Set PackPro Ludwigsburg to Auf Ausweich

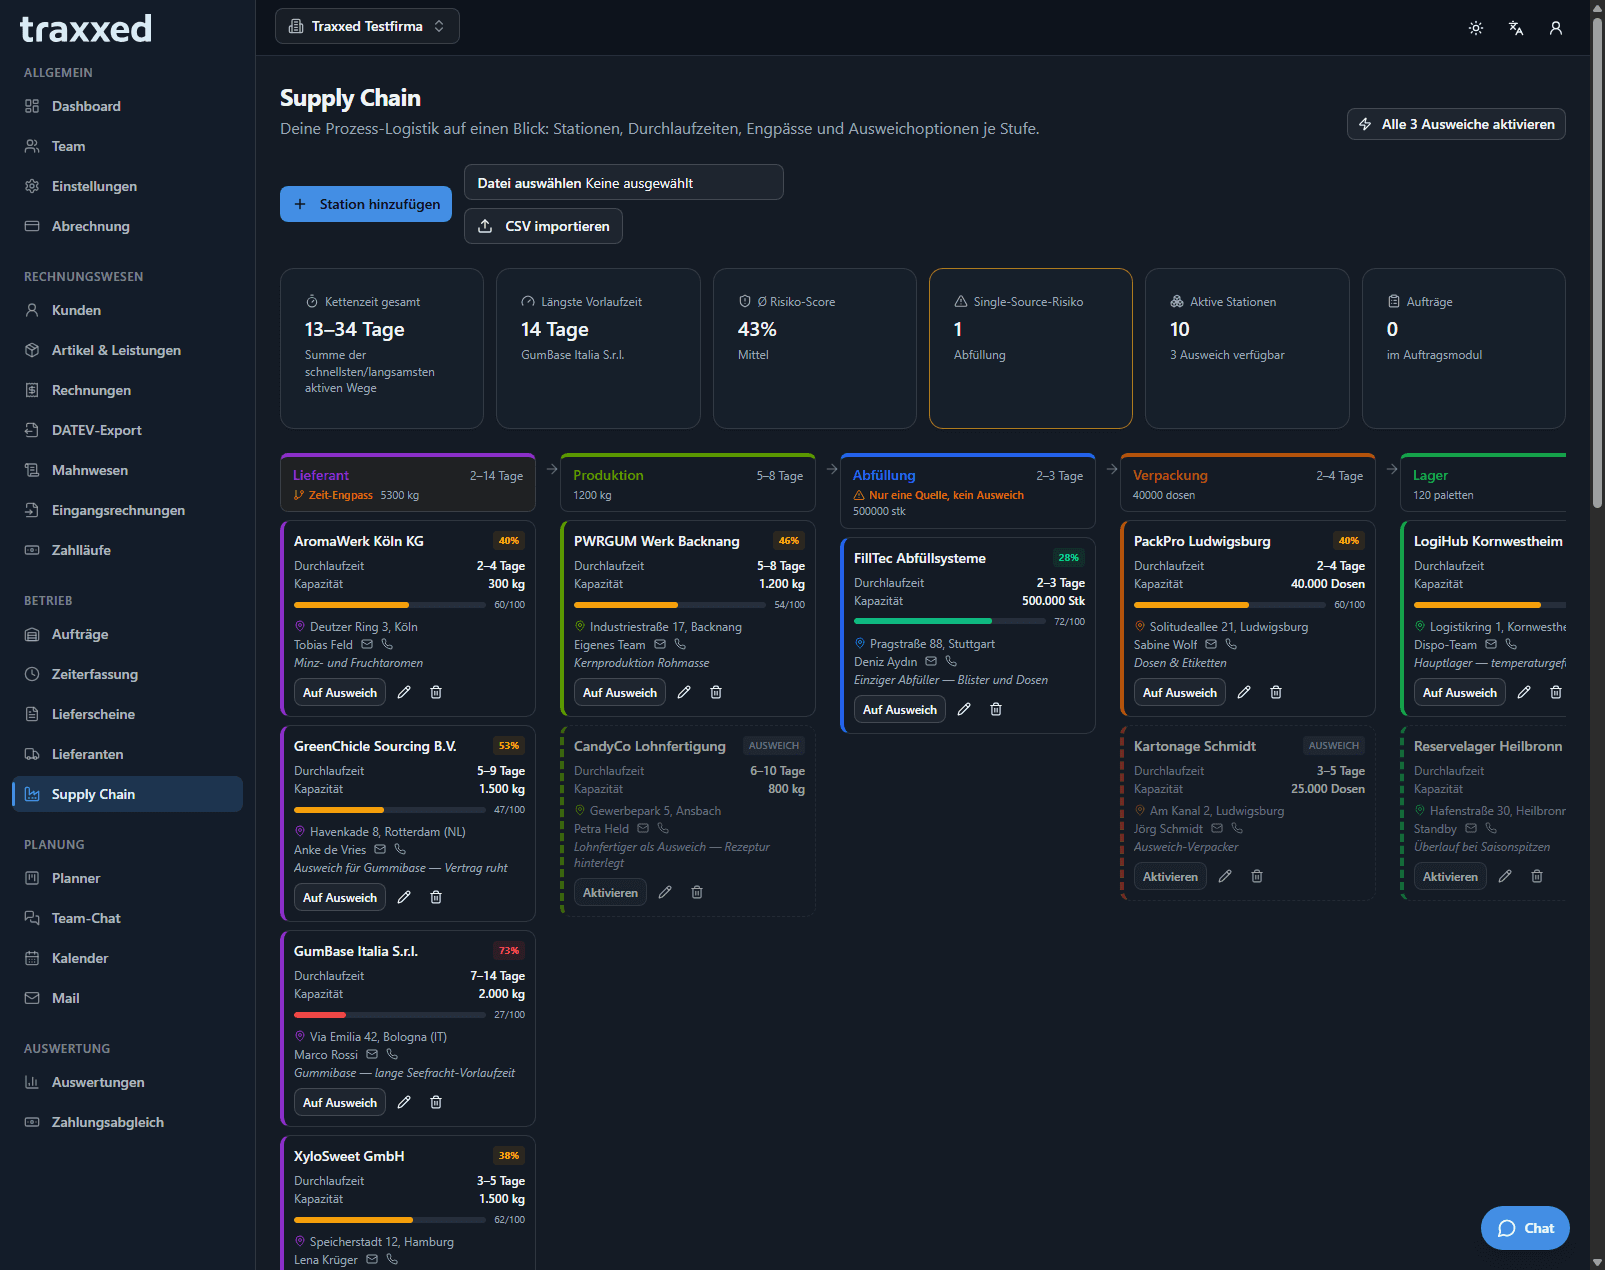coord(1180,692)
